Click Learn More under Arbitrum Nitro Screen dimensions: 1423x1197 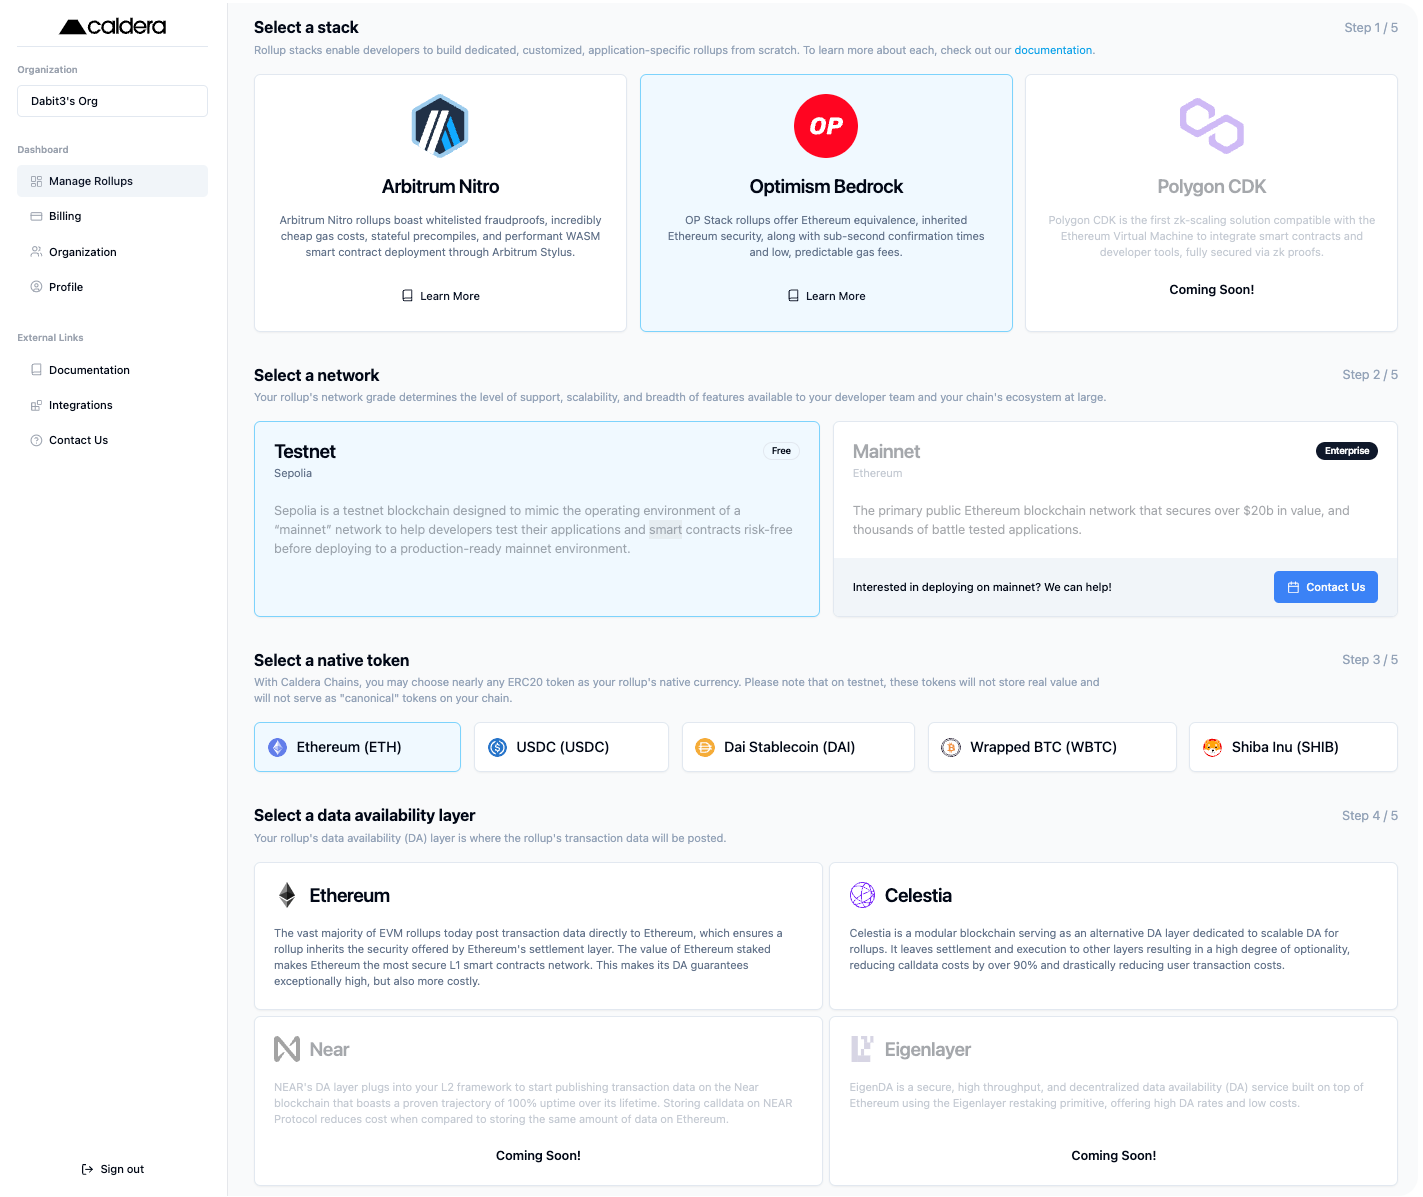(x=440, y=296)
